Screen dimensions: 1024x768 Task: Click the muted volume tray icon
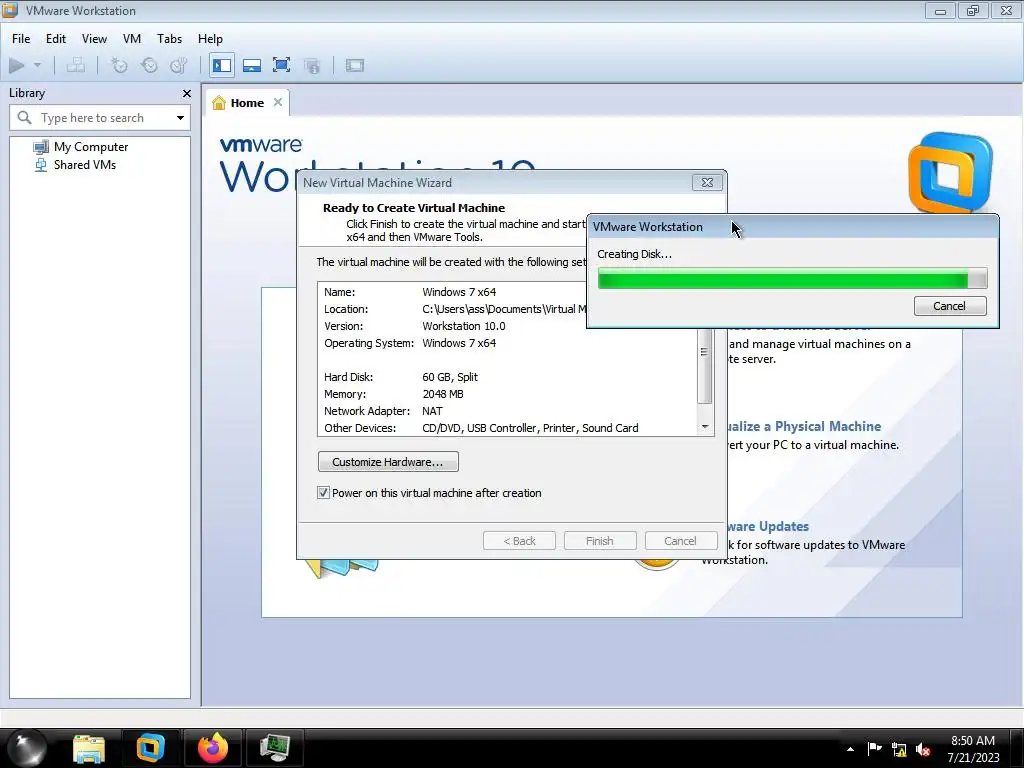(x=923, y=750)
